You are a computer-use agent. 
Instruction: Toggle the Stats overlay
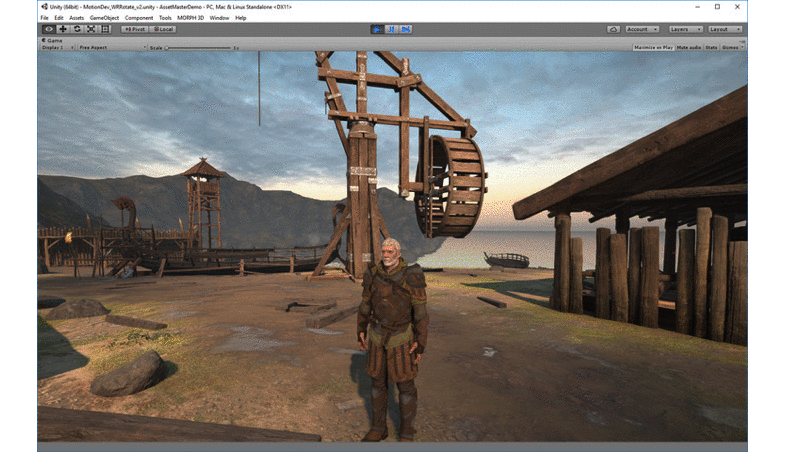711,47
